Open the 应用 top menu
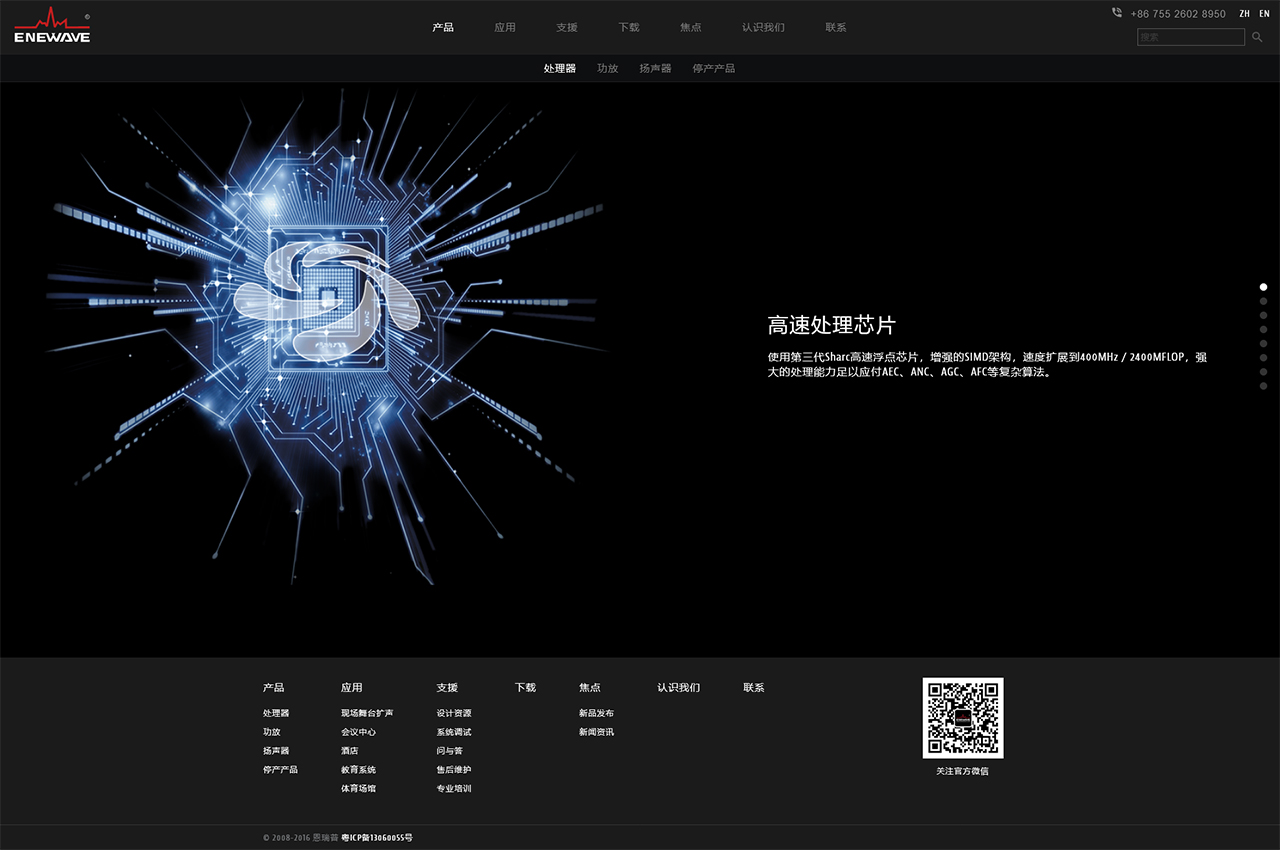Viewport: 1280px width, 850px height. click(x=505, y=27)
